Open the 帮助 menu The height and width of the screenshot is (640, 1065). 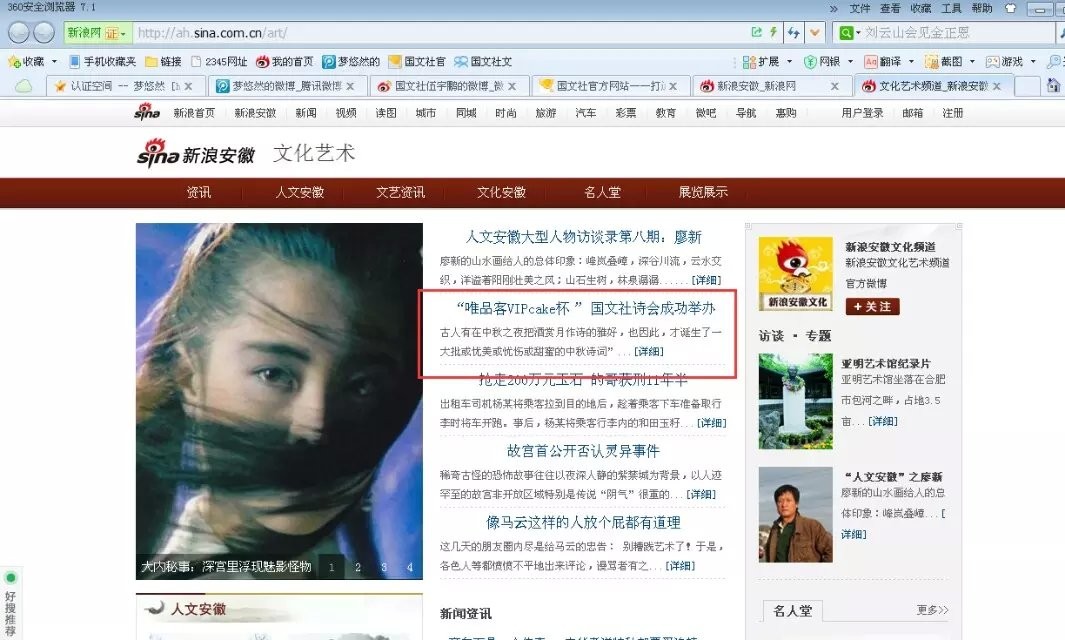[981, 8]
